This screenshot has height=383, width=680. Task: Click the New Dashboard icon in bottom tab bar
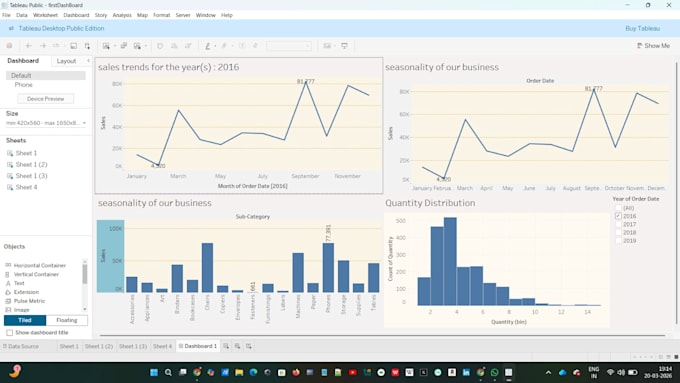tap(237, 346)
